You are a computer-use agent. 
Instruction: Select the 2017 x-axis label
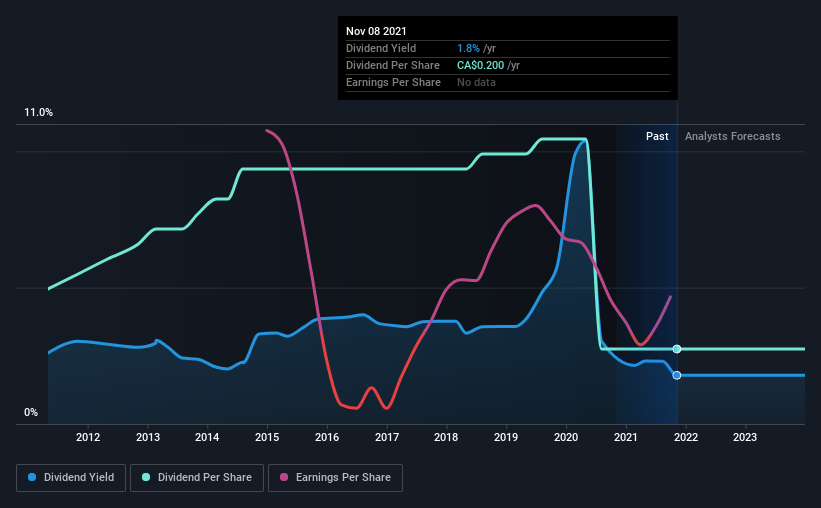[x=387, y=437]
